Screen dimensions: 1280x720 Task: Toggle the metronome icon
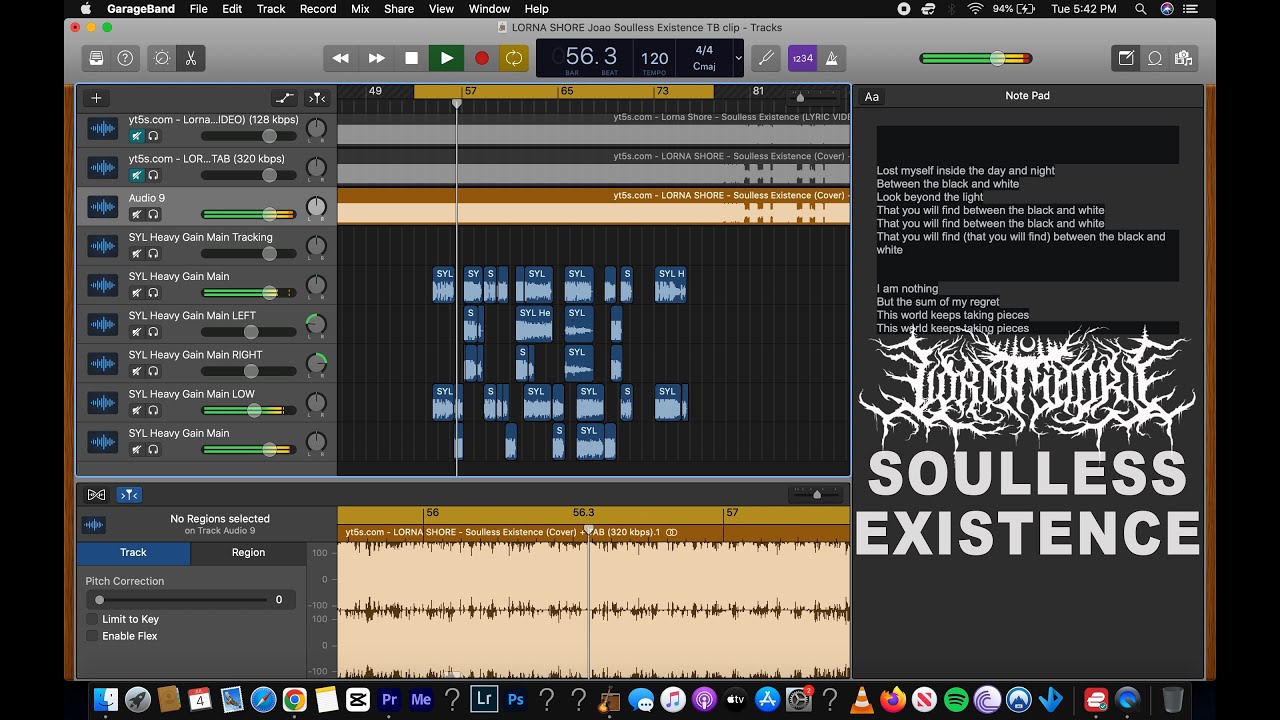point(832,58)
